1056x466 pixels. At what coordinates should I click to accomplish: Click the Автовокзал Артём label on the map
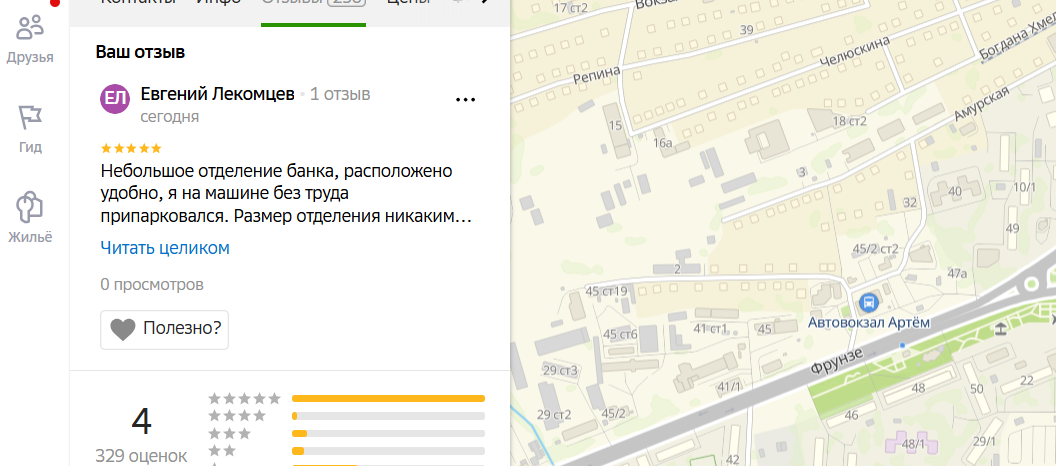869,323
